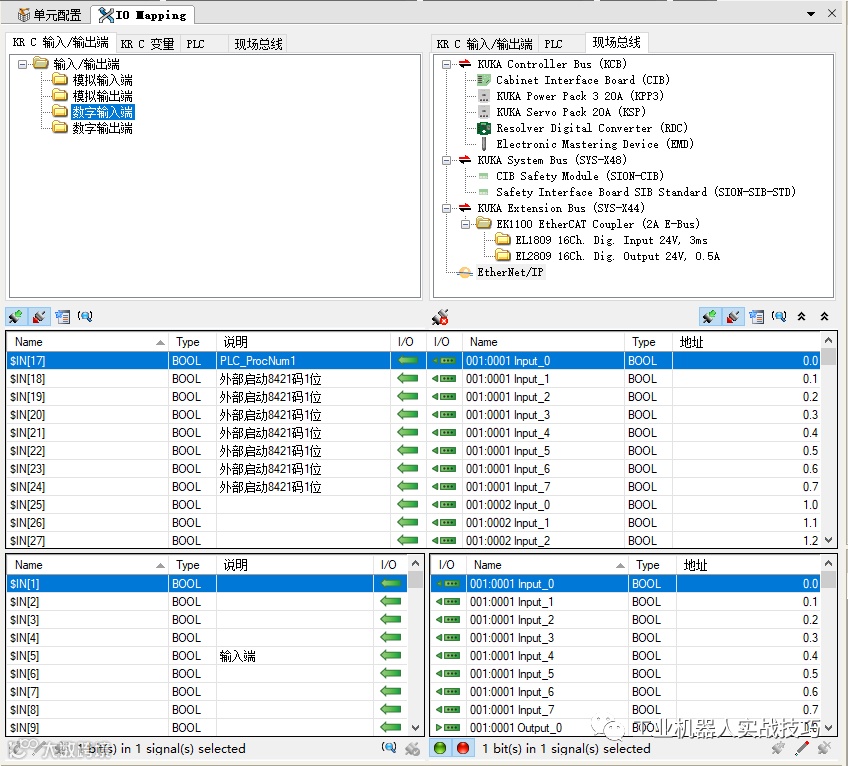
Task: Select the KUKA Controller Bus (KCB) node
Action: pos(552,64)
